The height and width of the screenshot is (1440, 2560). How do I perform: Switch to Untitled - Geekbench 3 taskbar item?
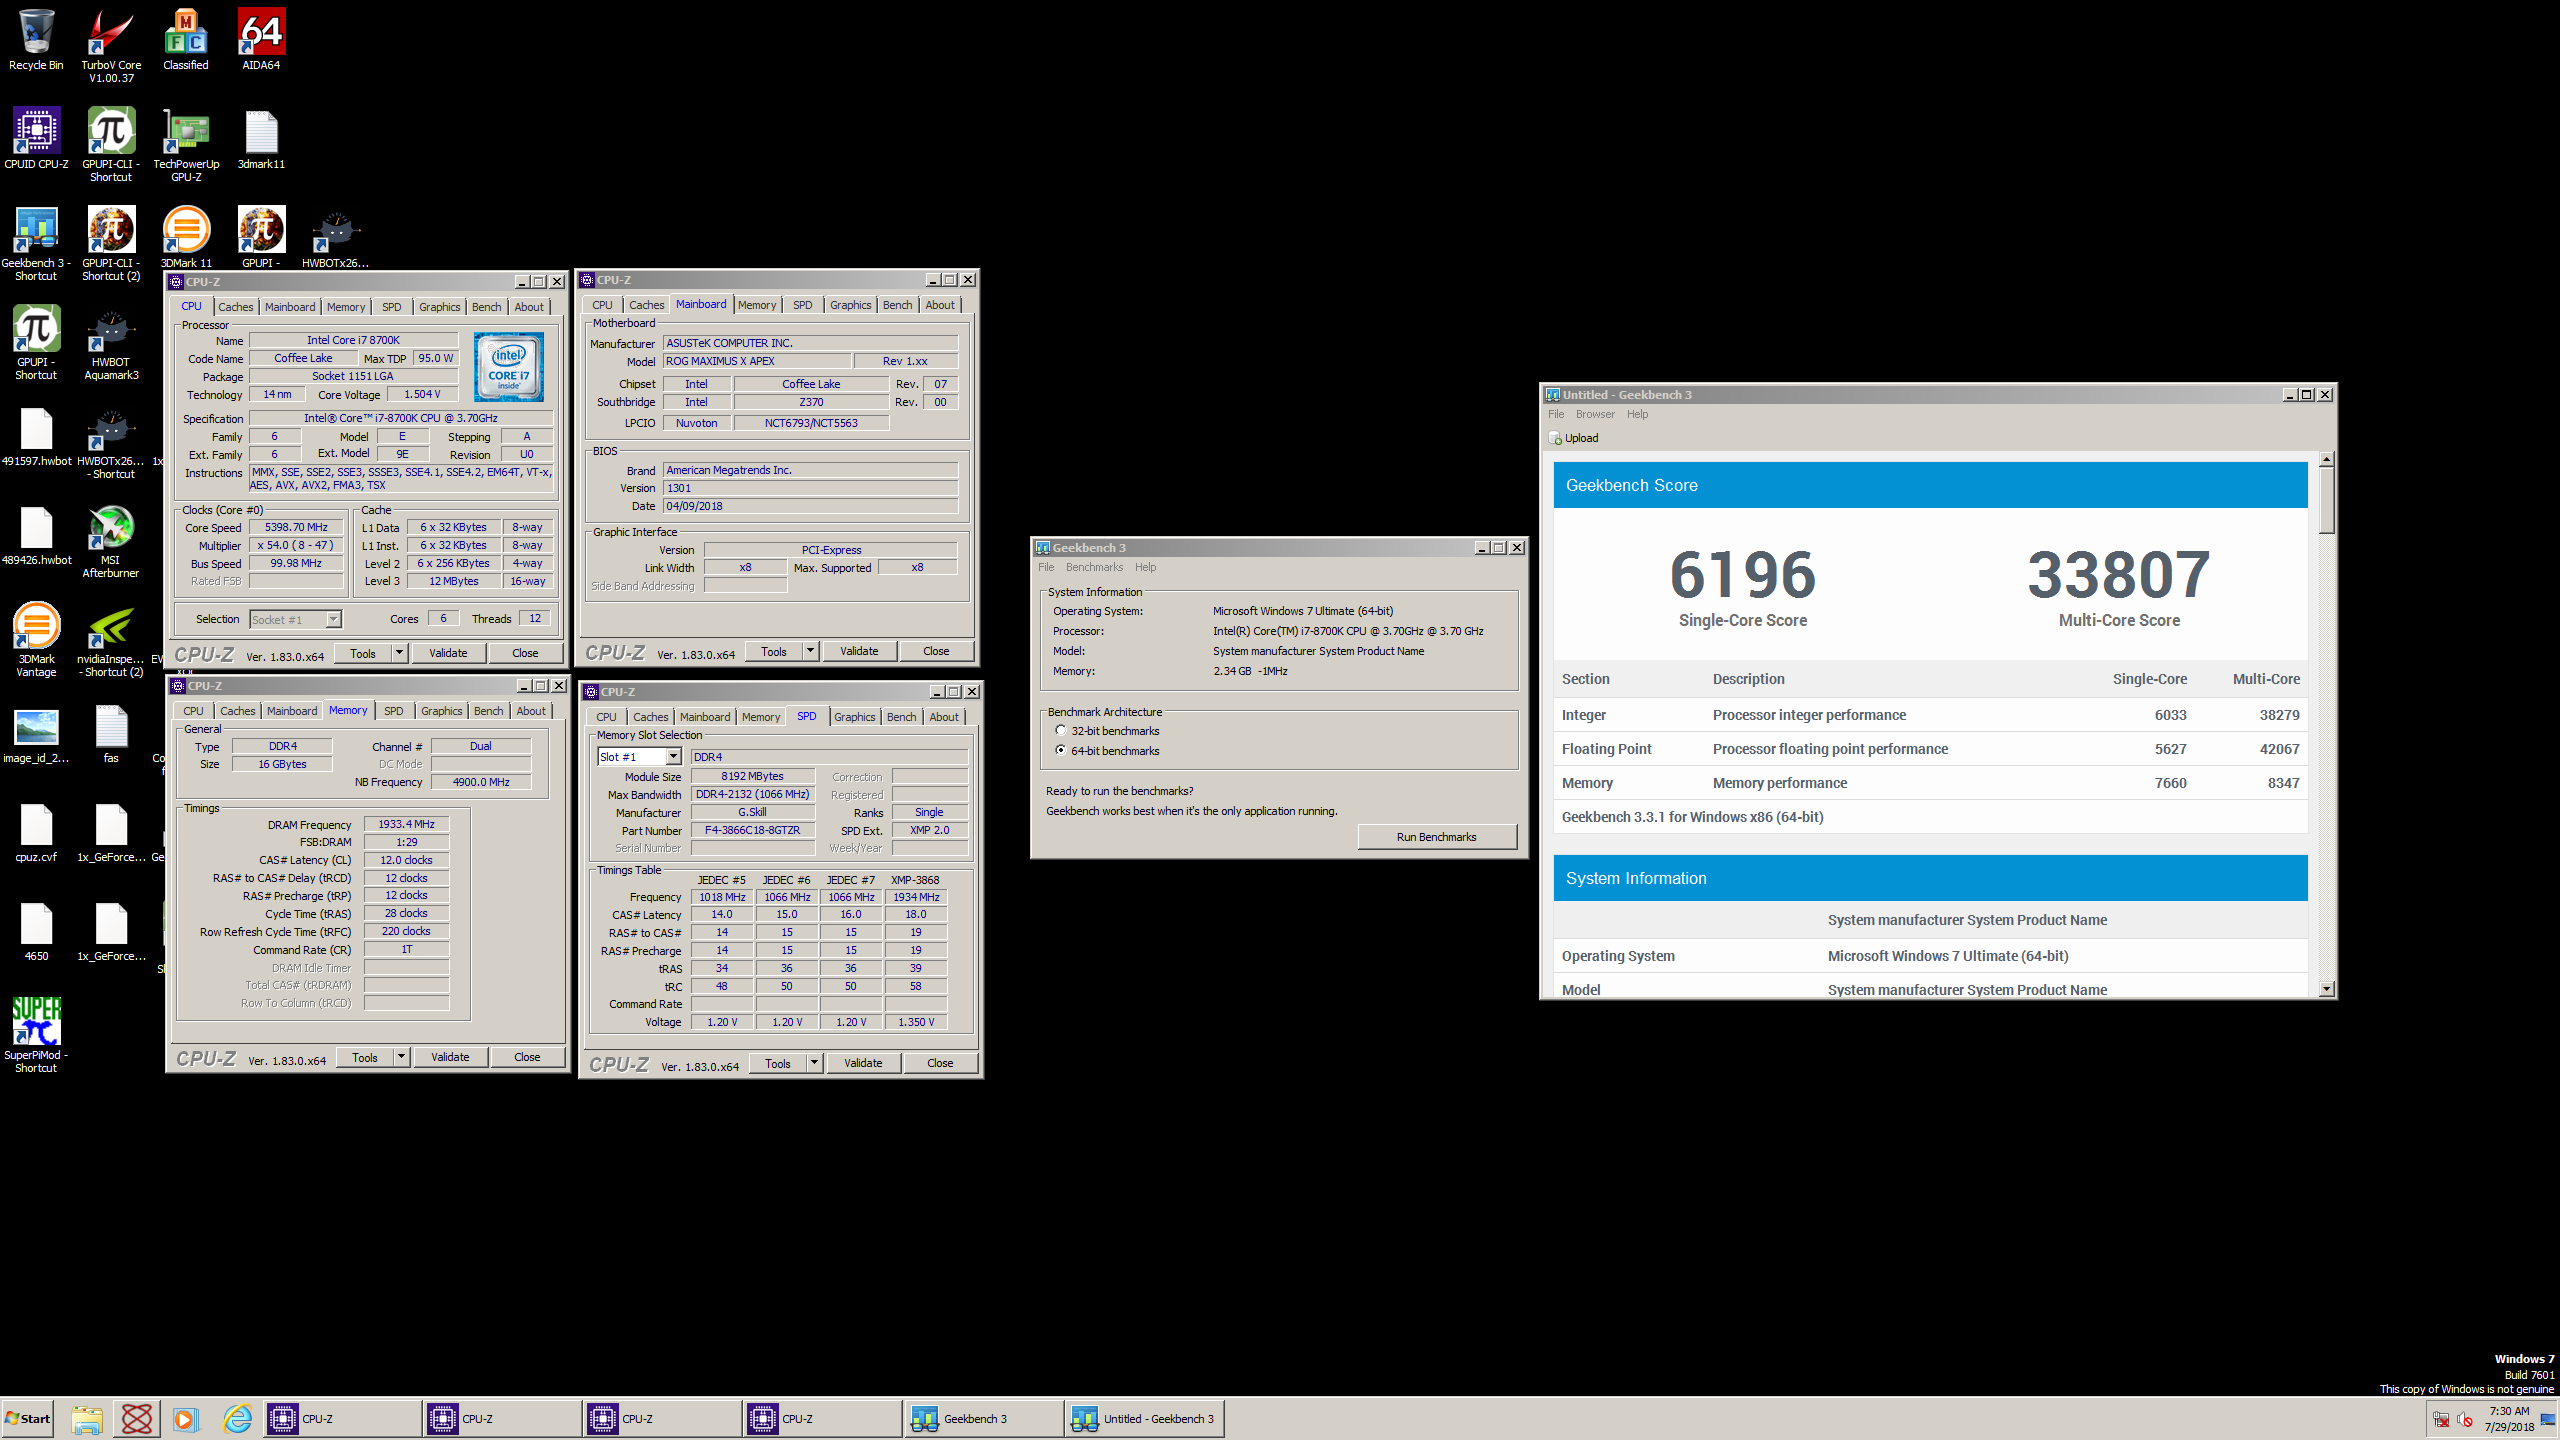pos(1145,1418)
